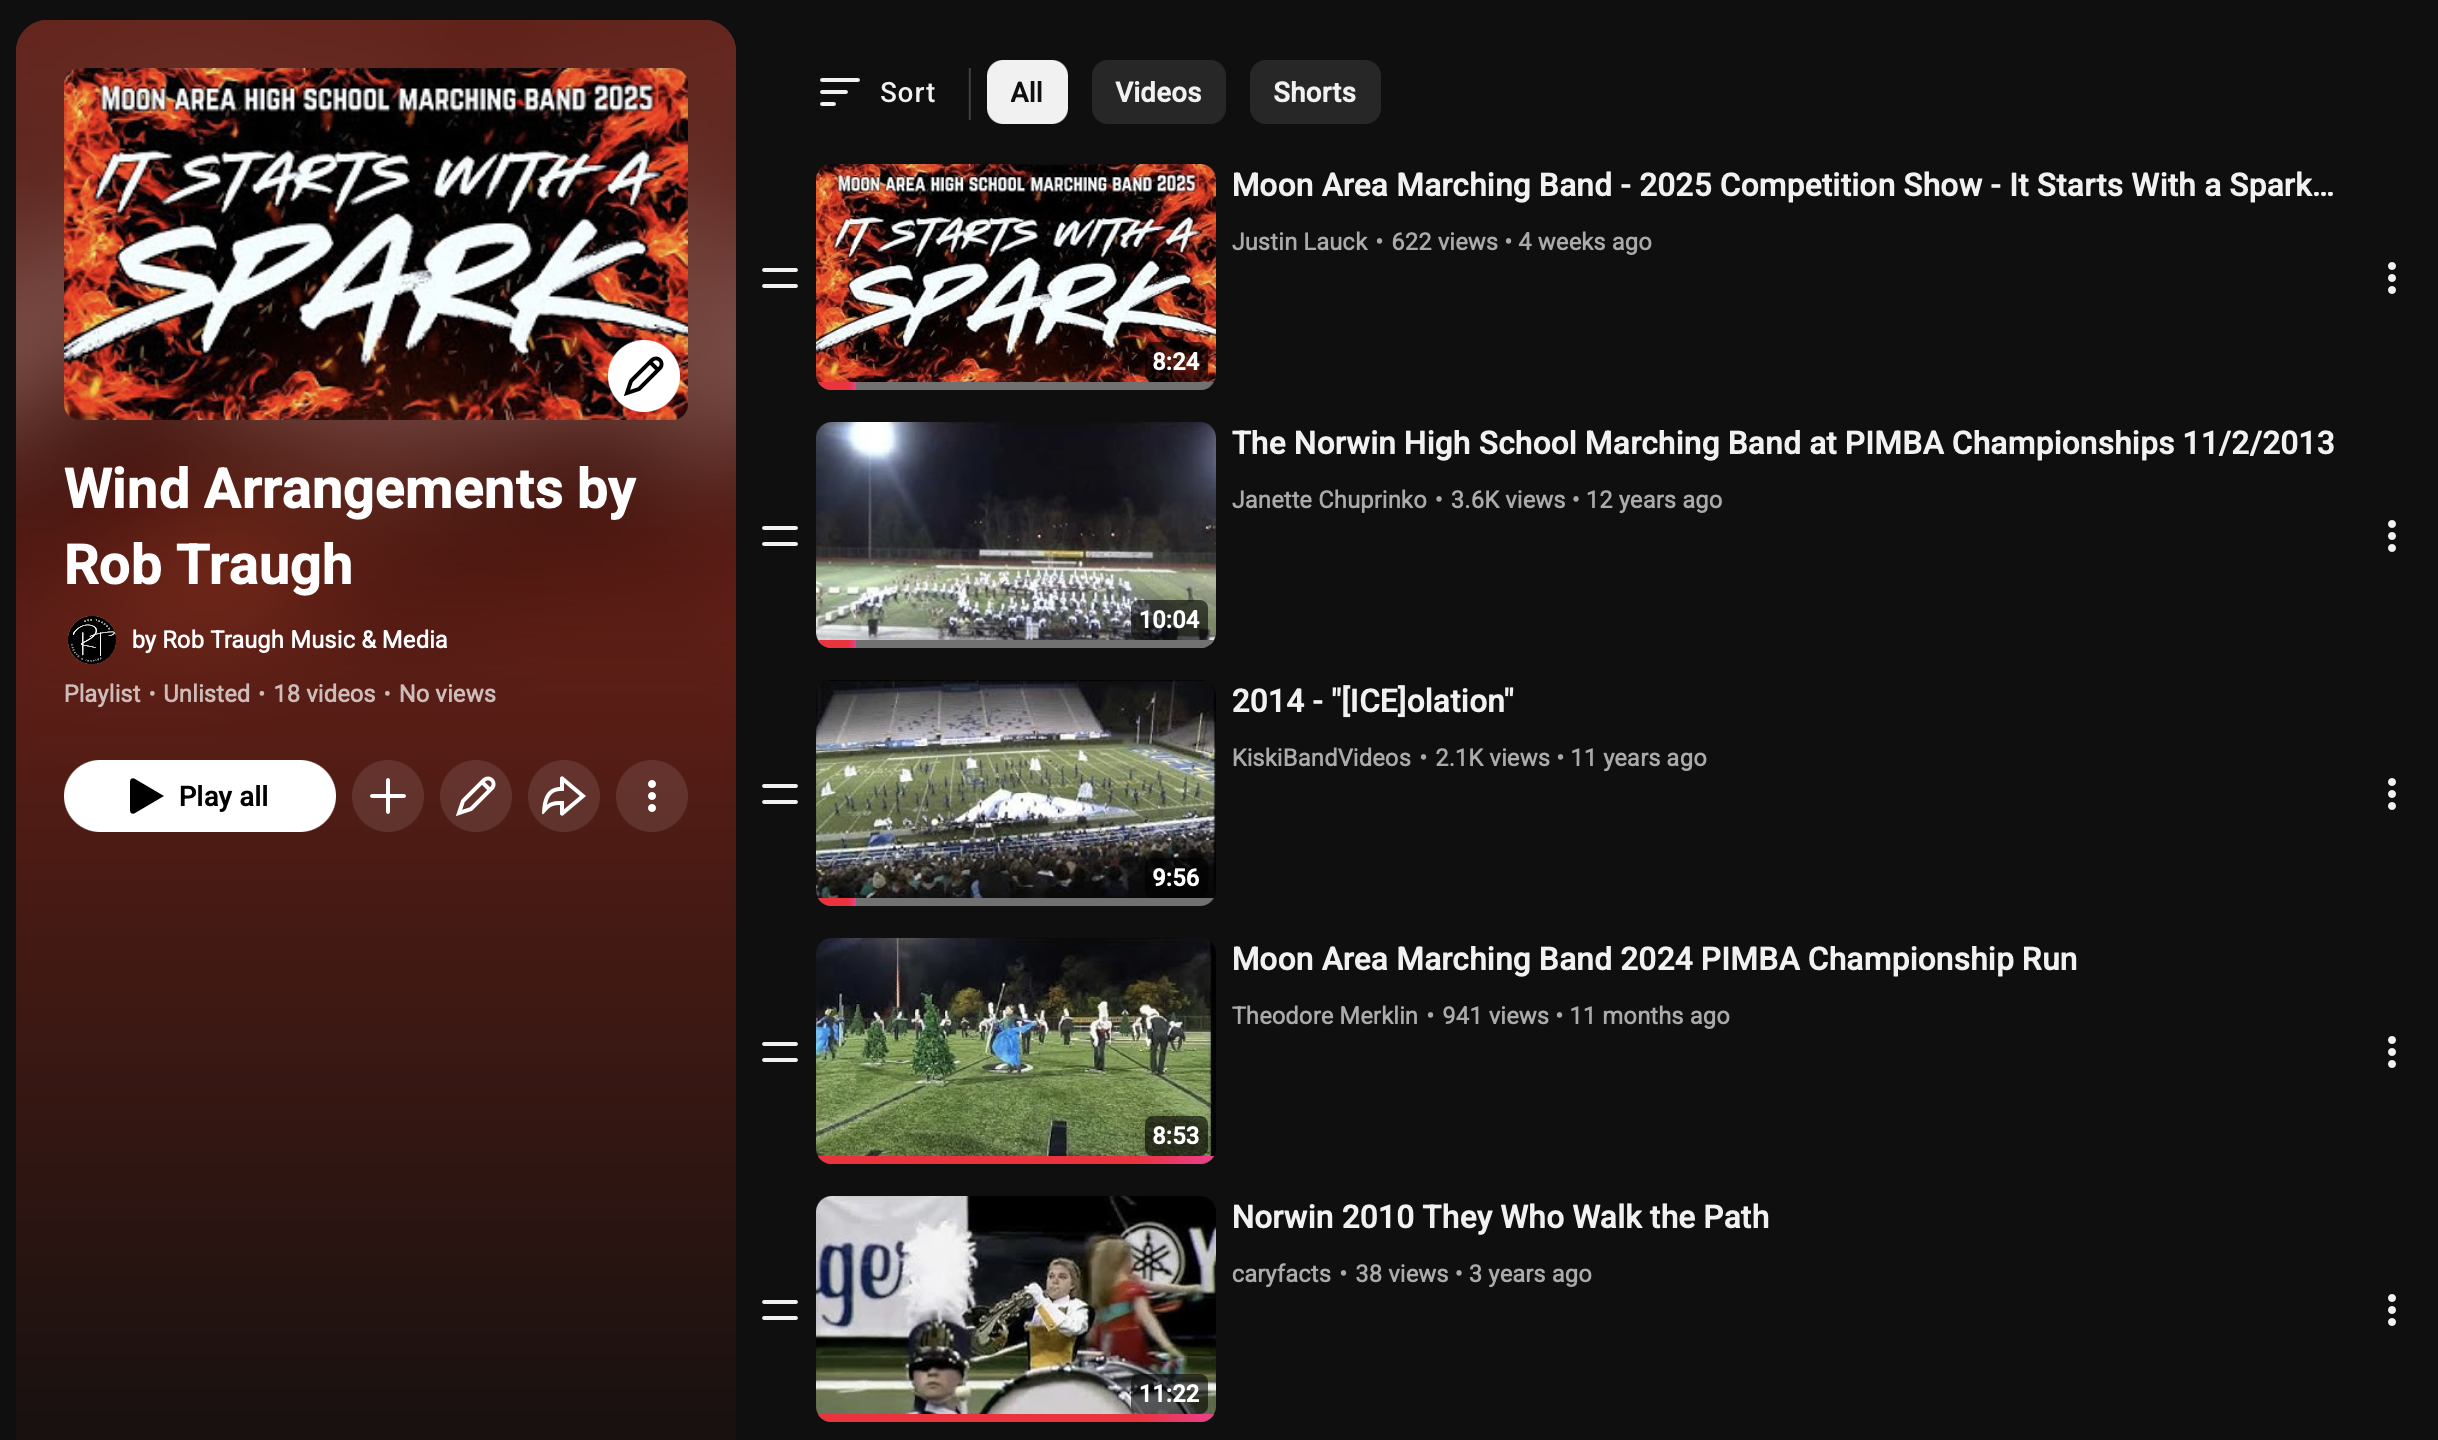Open playlist more options three-dot menu
This screenshot has width=2438, height=1440.
[x=652, y=796]
